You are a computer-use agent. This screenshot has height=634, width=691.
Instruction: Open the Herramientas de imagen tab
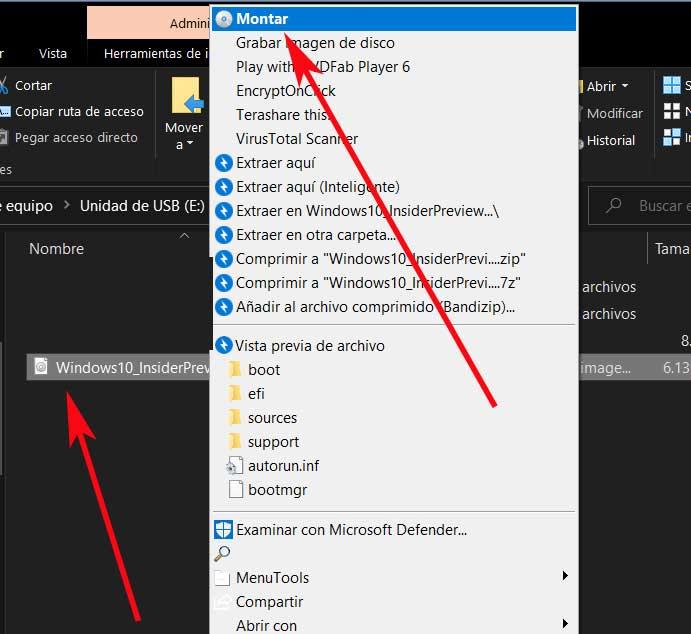coord(156,54)
